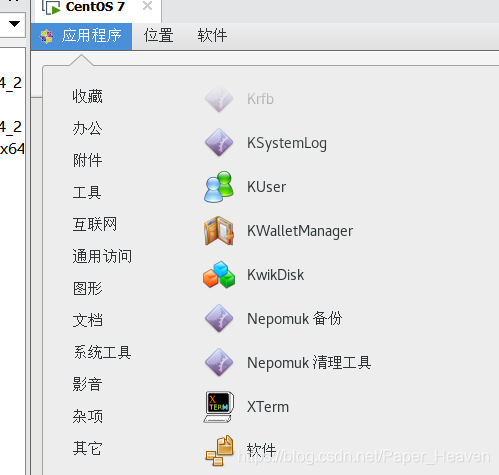This screenshot has width=499, height=475.
Task: Select the 通用访问 category
Action: pyautogui.click(x=102, y=256)
